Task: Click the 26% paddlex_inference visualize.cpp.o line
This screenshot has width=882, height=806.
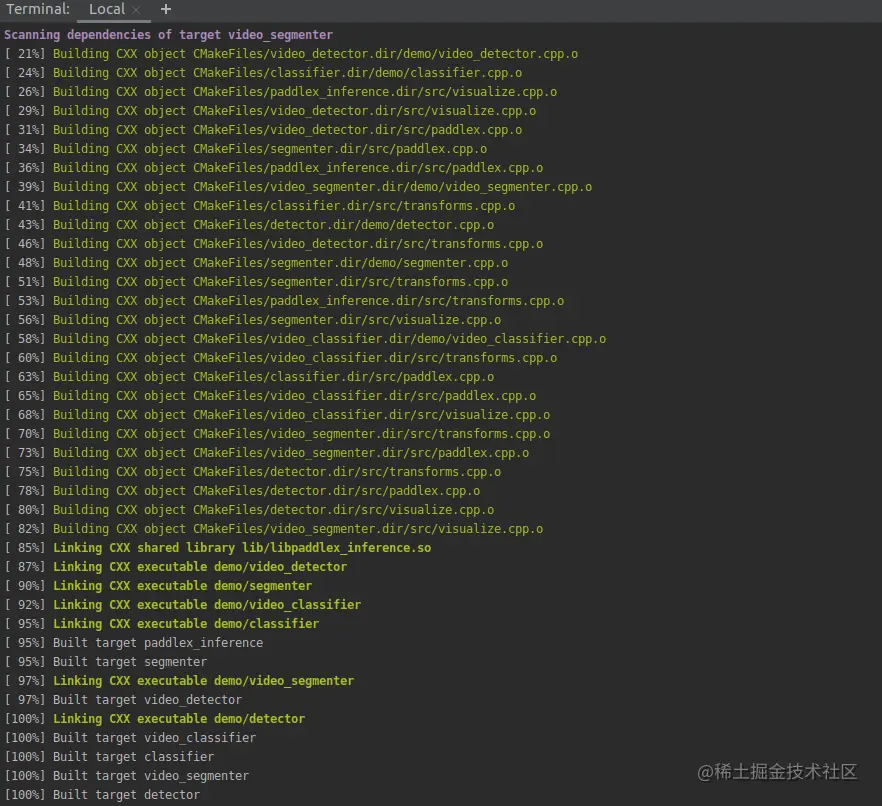Action: click(x=281, y=92)
